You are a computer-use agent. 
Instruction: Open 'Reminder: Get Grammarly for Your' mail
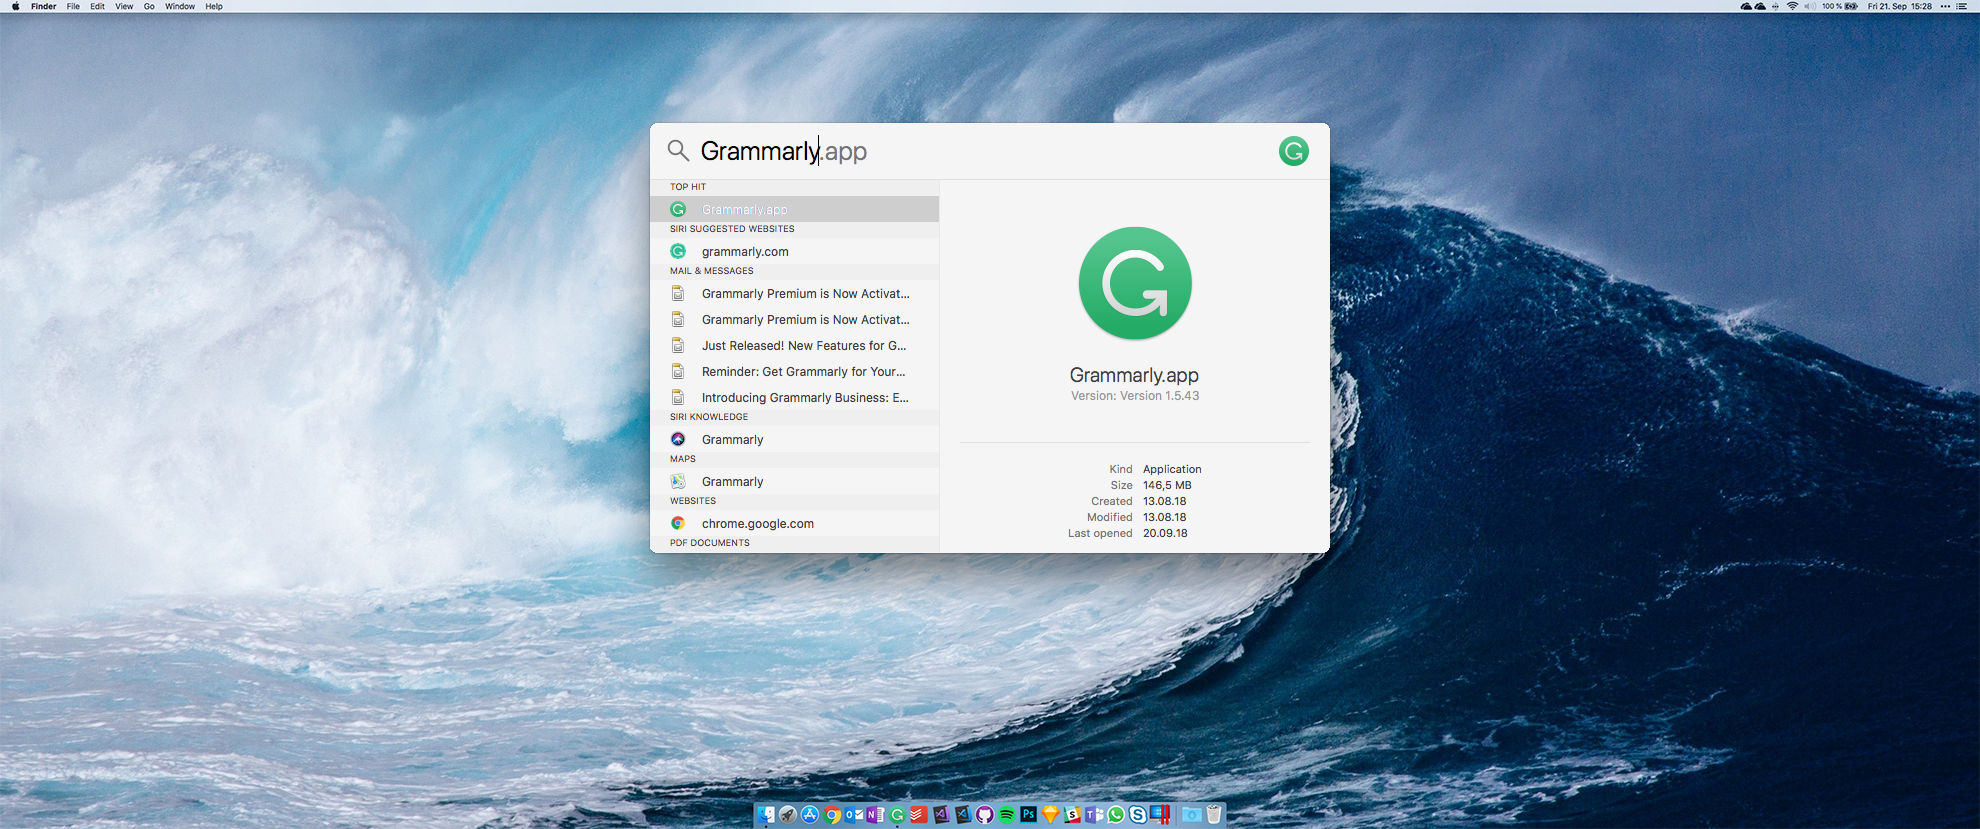pos(795,371)
